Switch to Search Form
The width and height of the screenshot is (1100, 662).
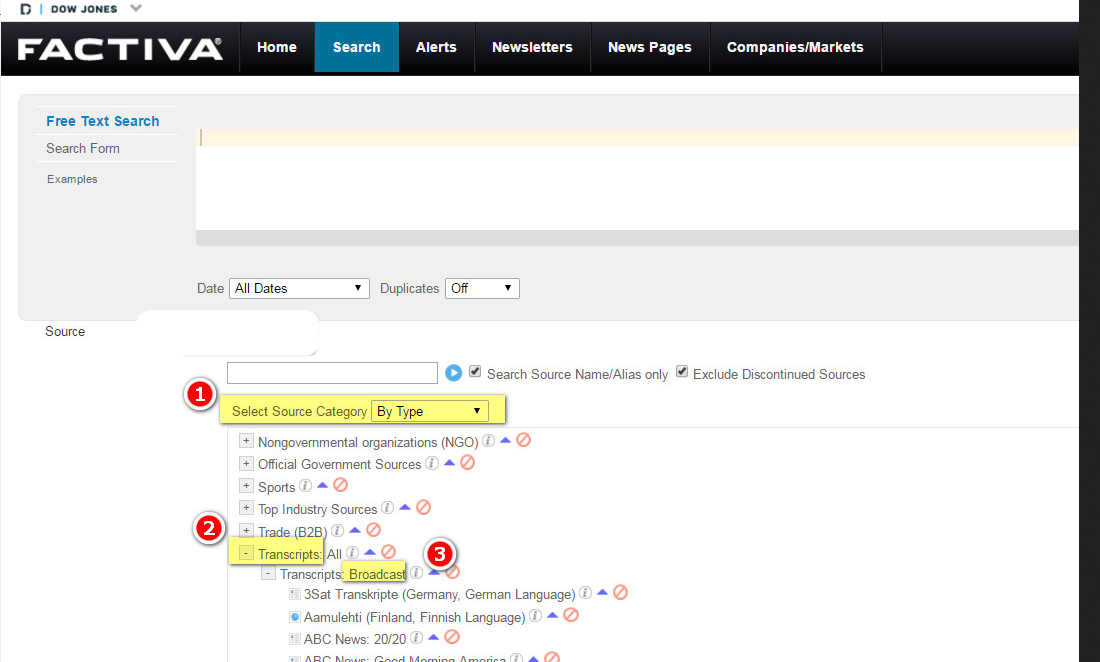click(83, 149)
